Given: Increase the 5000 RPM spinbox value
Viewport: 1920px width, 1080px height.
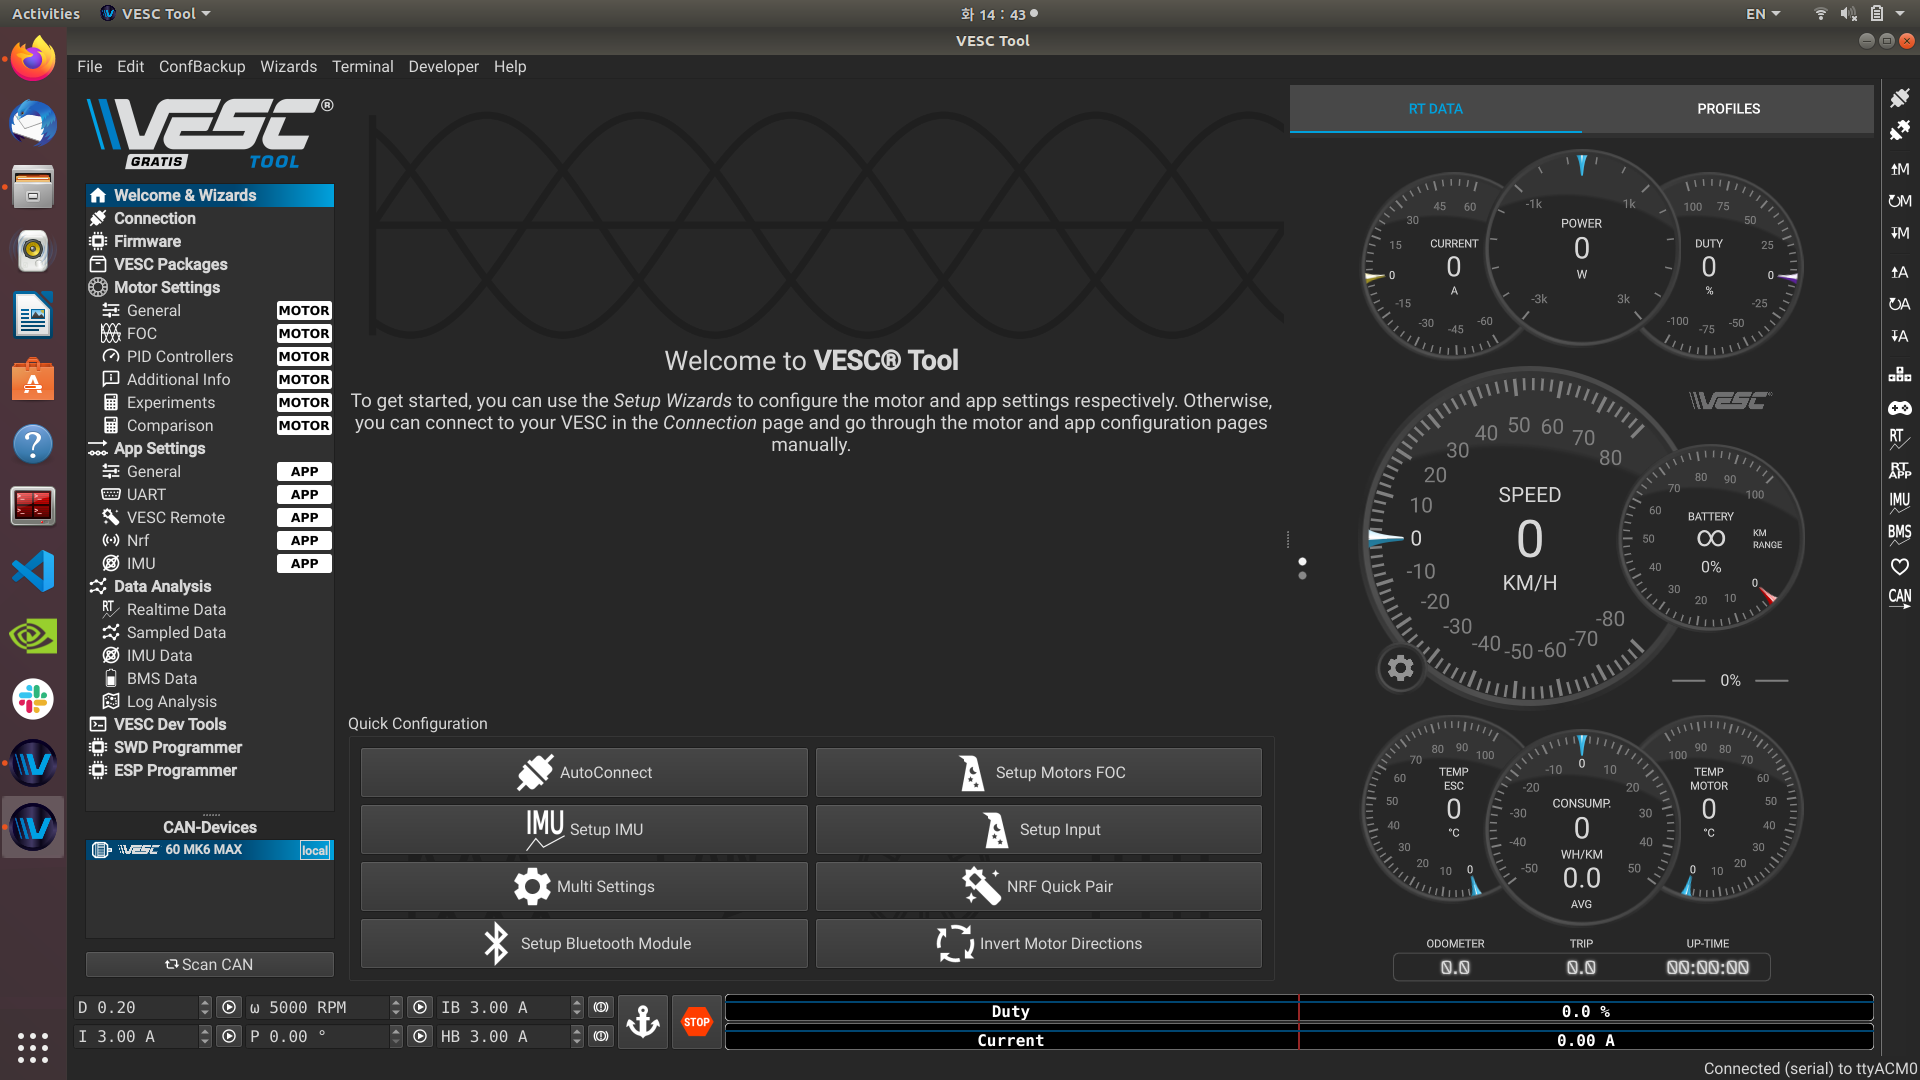Looking at the screenshot, I should [396, 1002].
